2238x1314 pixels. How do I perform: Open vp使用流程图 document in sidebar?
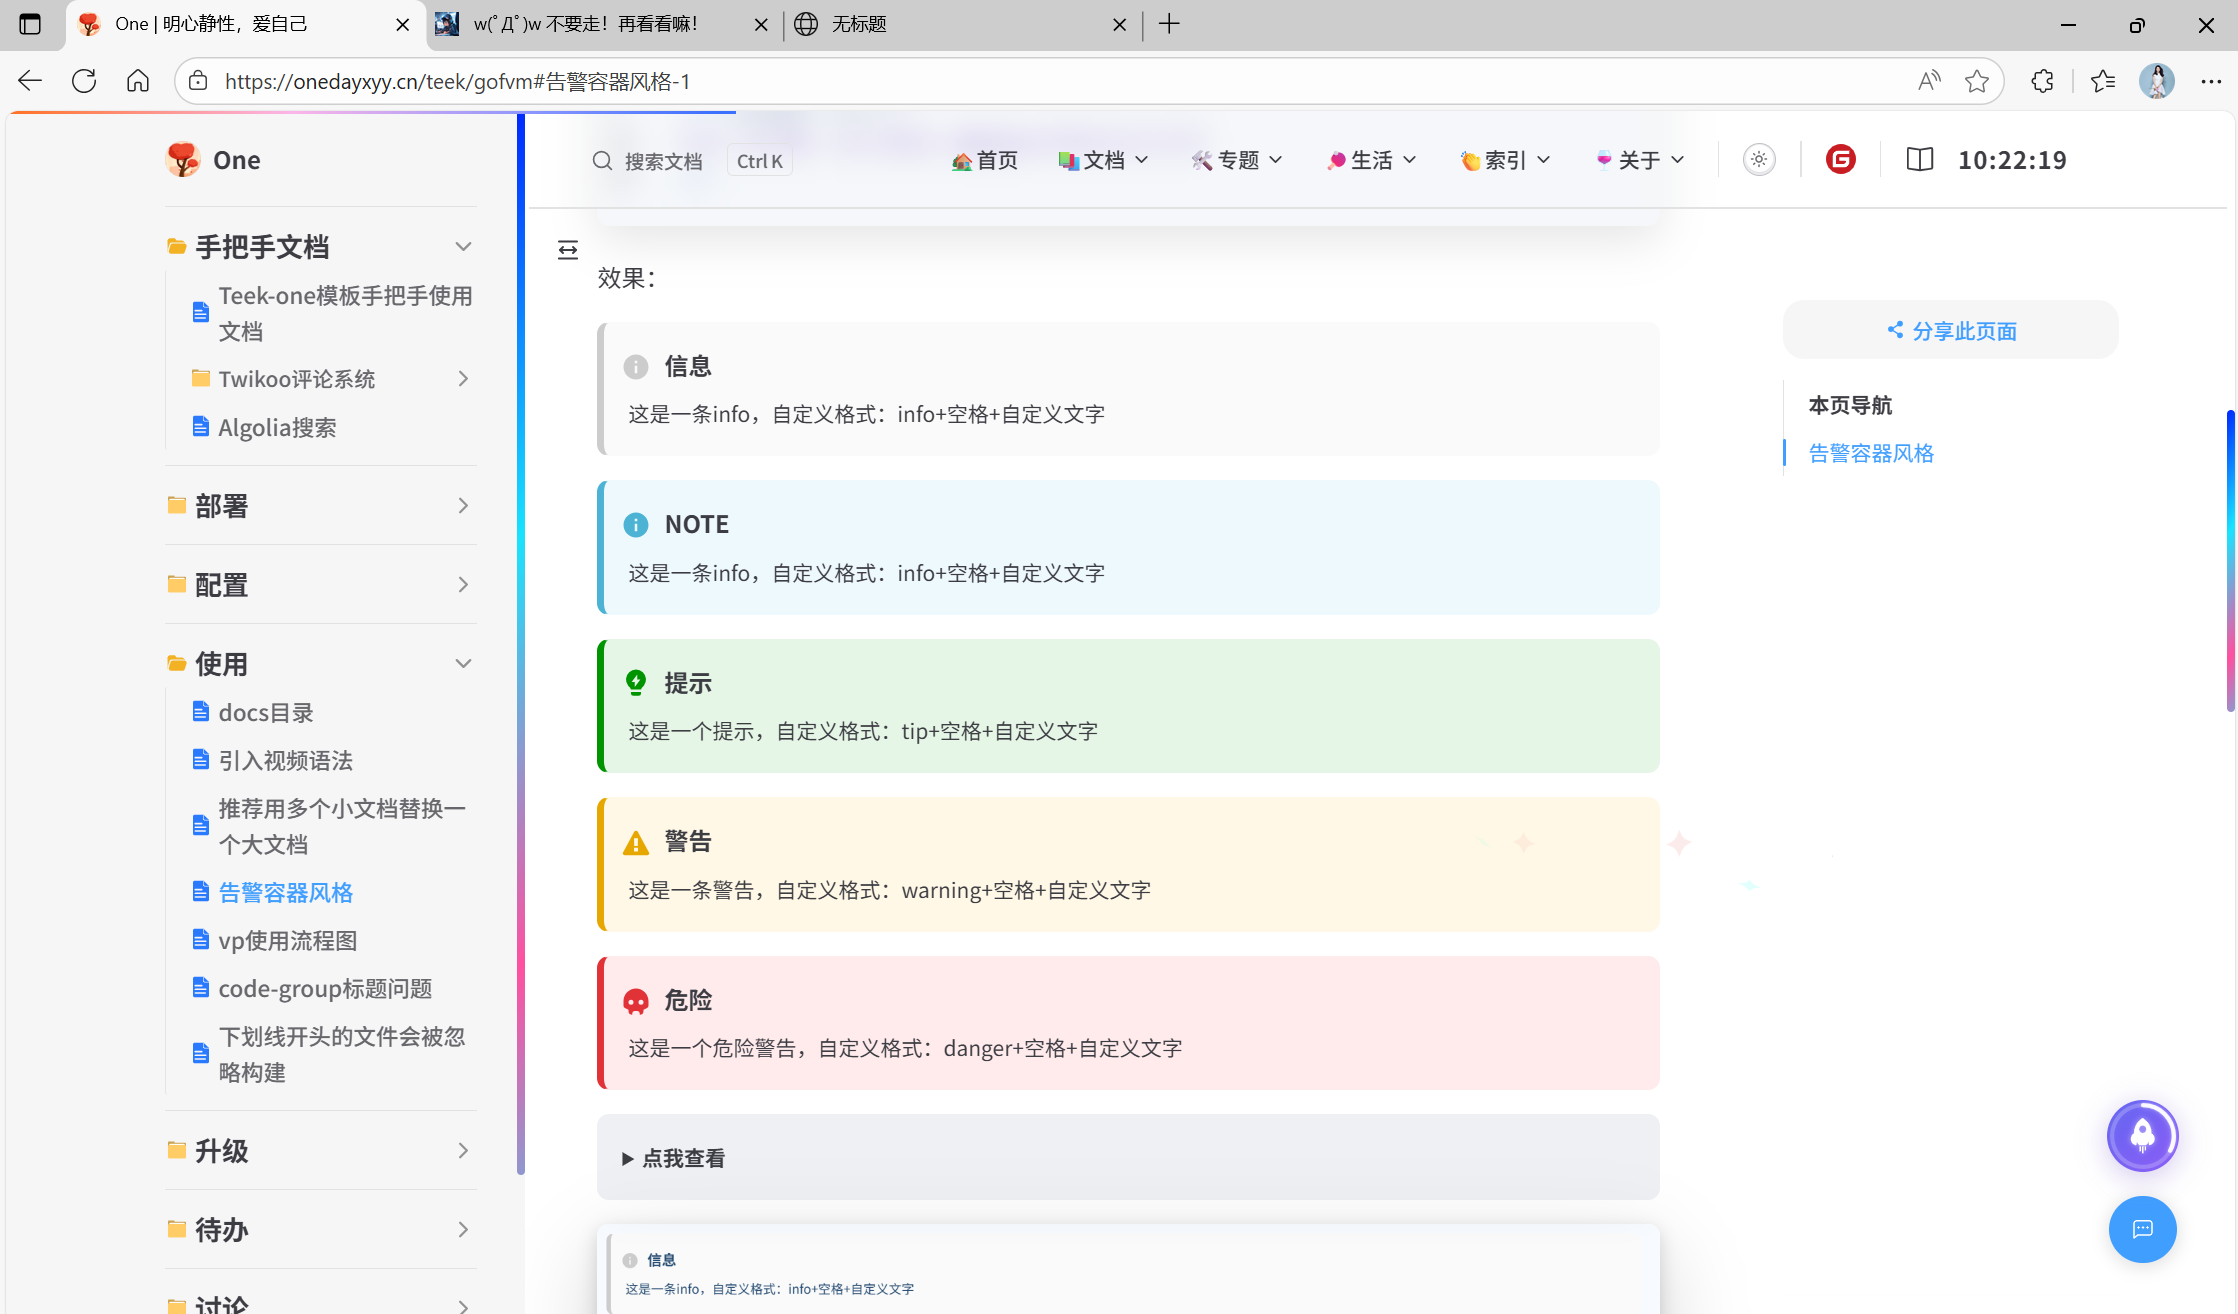pos(287,941)
